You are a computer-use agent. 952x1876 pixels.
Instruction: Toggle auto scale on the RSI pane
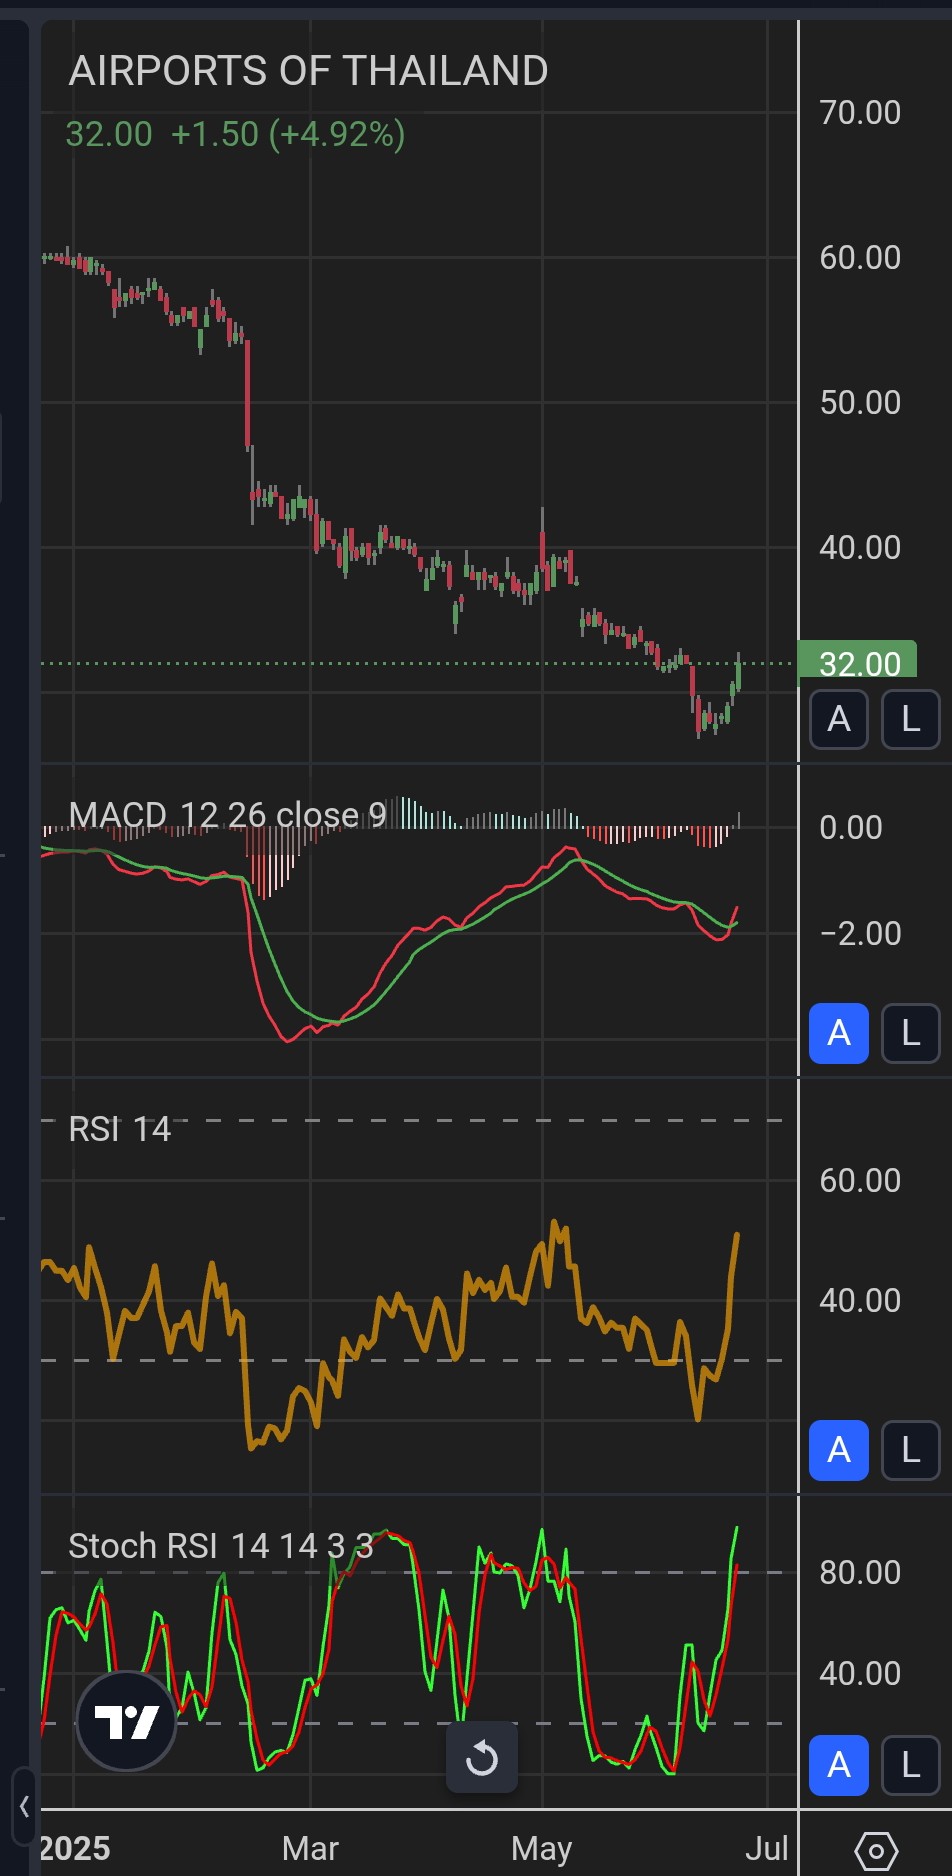839,1450
